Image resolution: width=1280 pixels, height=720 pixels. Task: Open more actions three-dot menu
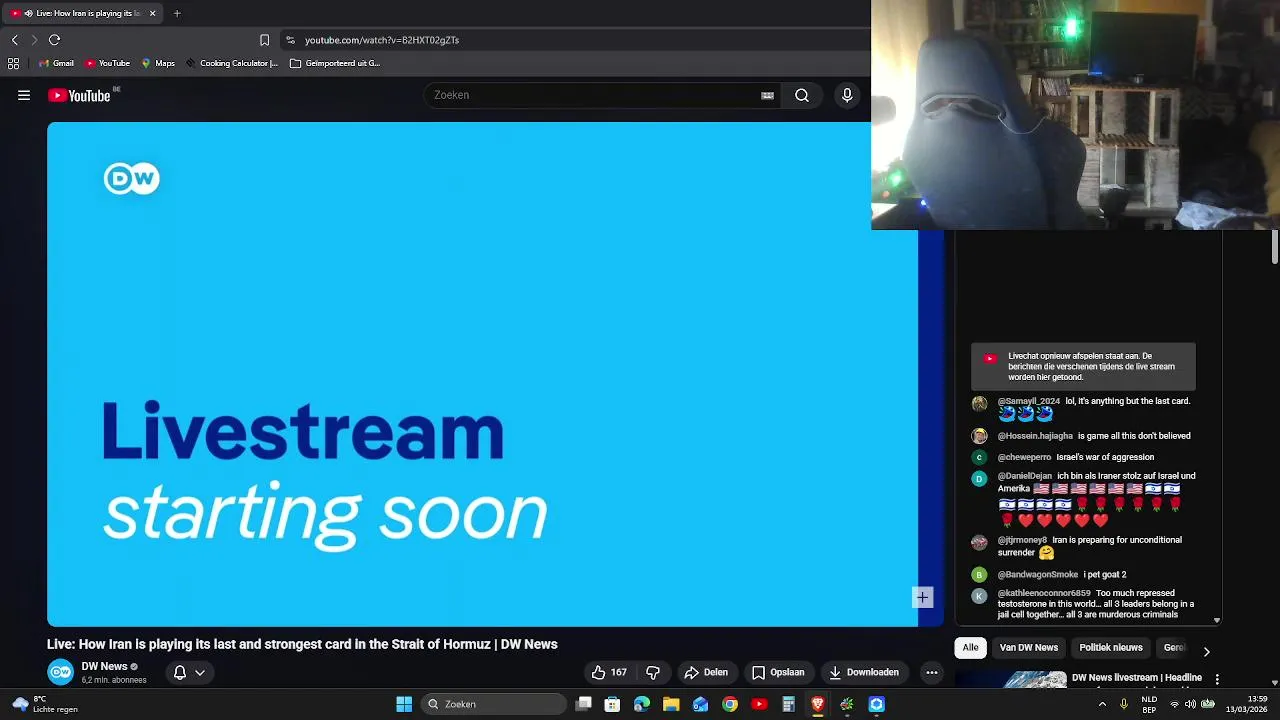point(932,672)
